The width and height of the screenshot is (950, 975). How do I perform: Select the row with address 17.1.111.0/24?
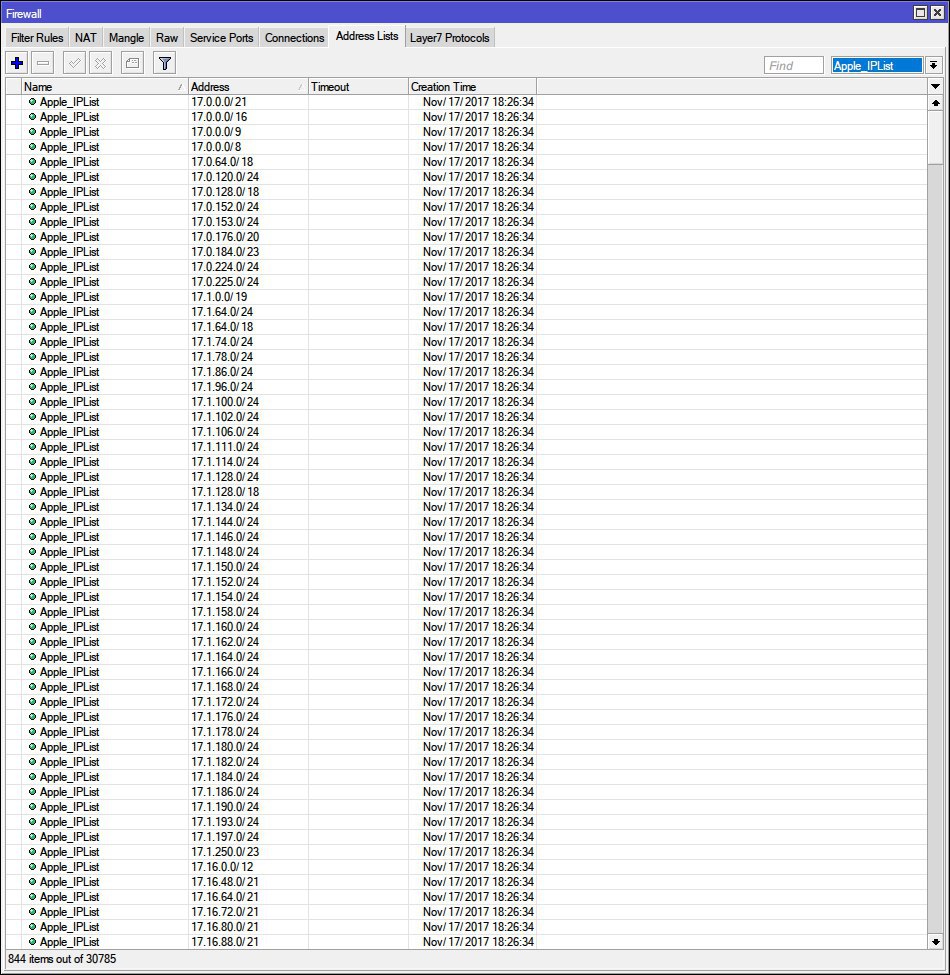pyautogui.click(x=466, y=446)
